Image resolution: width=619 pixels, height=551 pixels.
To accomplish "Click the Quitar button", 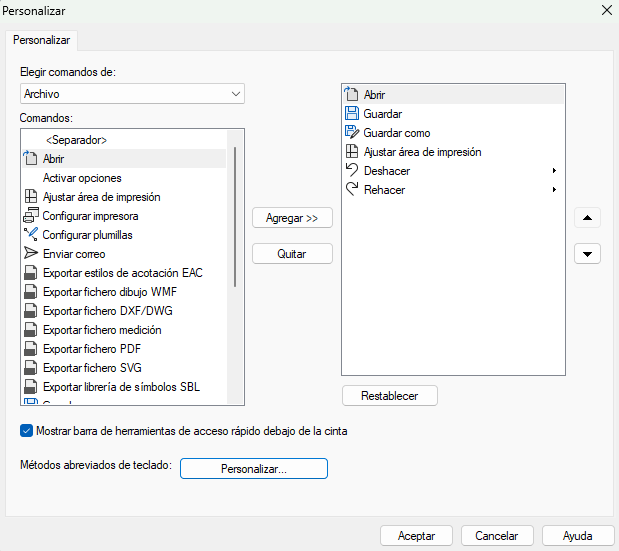I will pyautogui.click(x=292, y=253).
